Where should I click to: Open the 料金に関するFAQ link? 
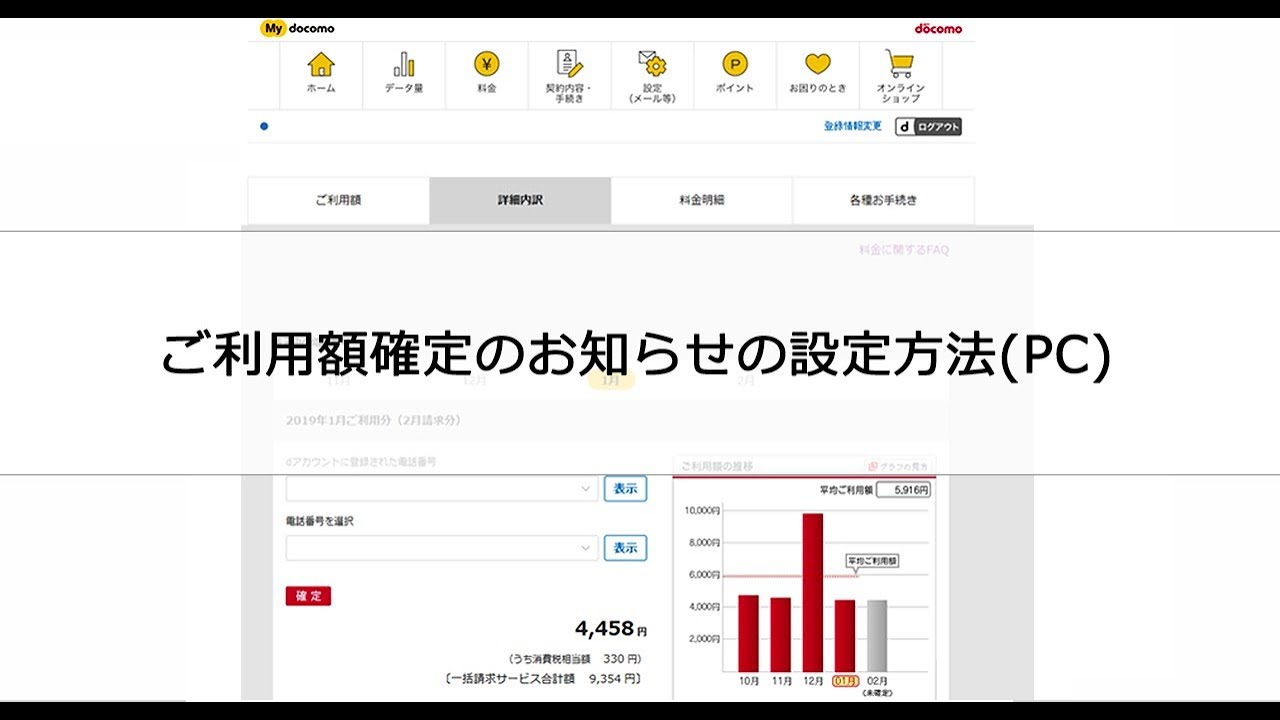[x=904, y=250]
